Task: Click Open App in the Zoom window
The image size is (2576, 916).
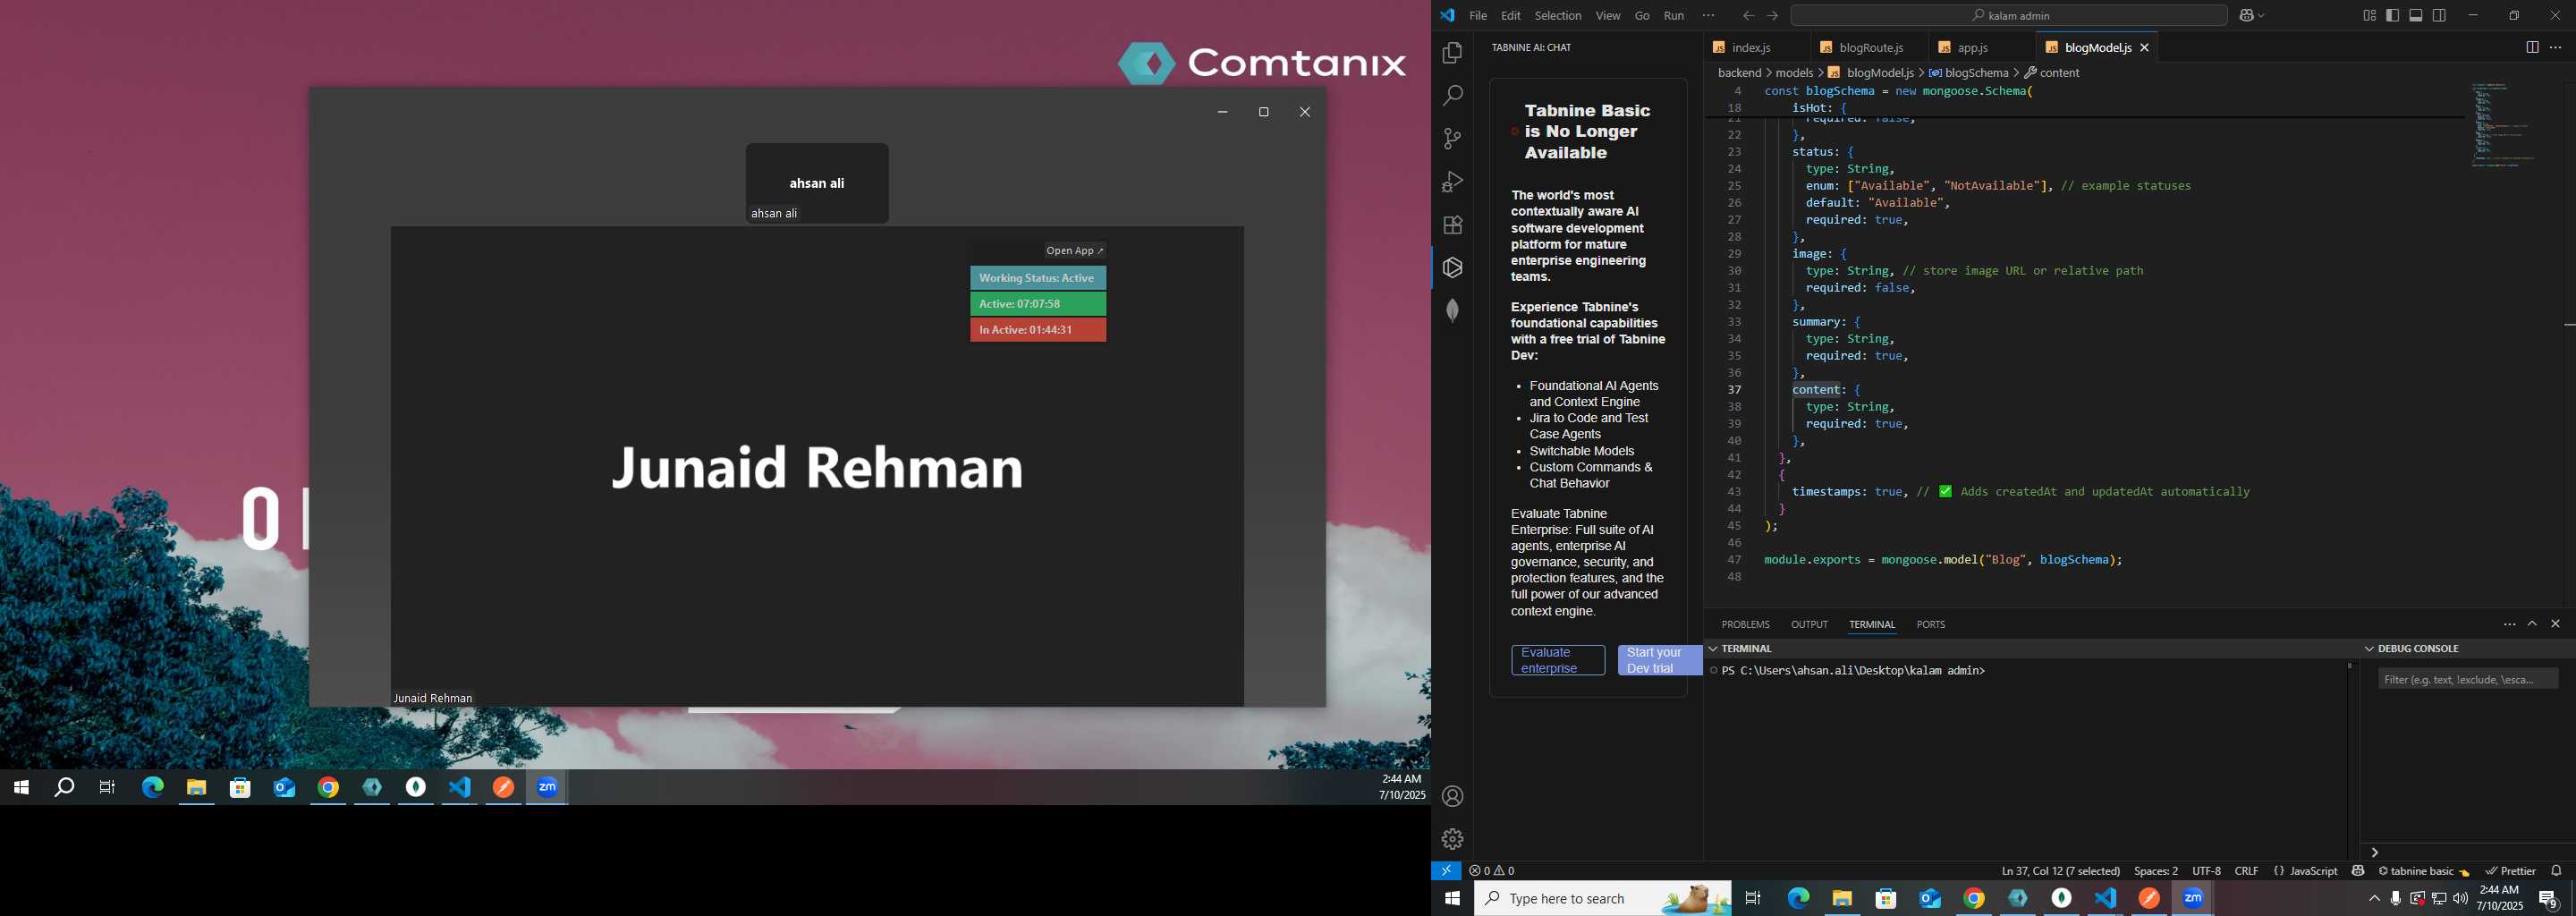Action: [1075, 251]
